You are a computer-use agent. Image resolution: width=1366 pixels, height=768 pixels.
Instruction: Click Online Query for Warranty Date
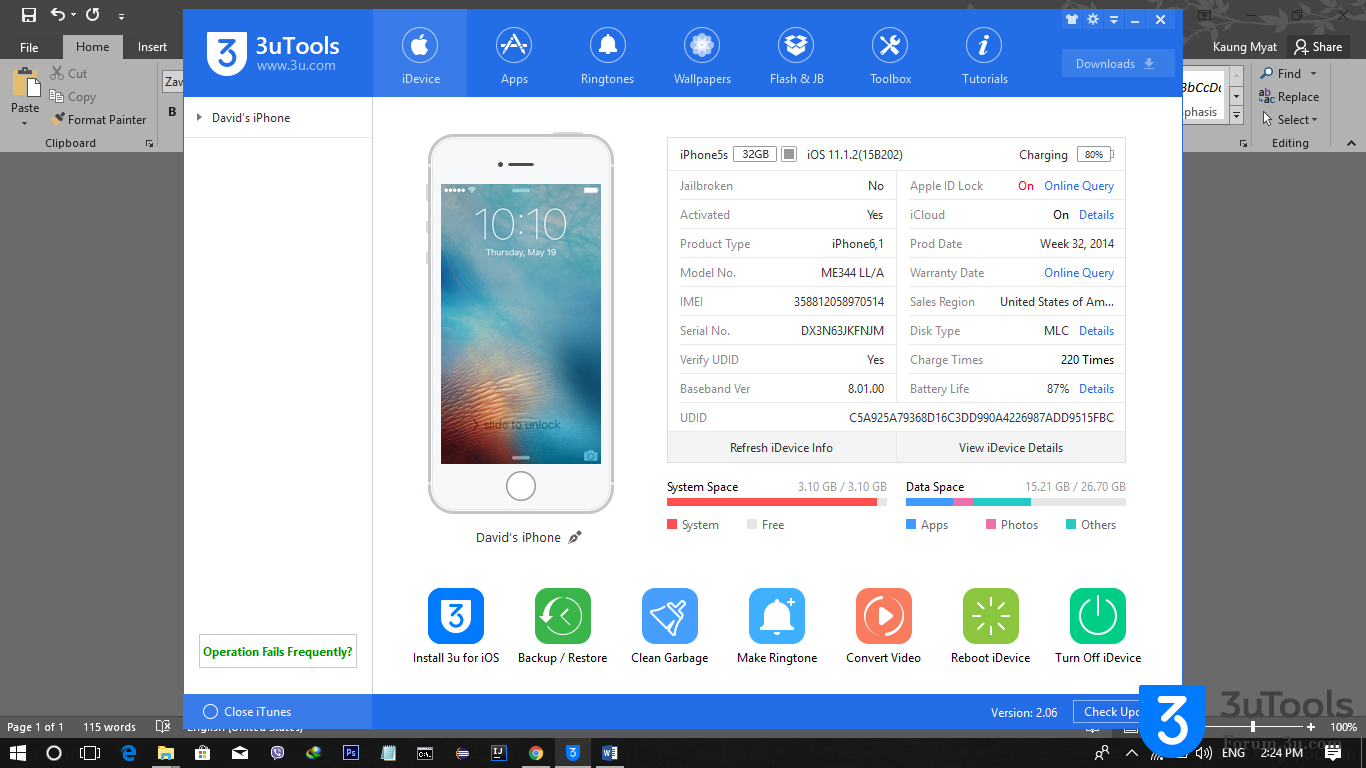(1079, 273)
